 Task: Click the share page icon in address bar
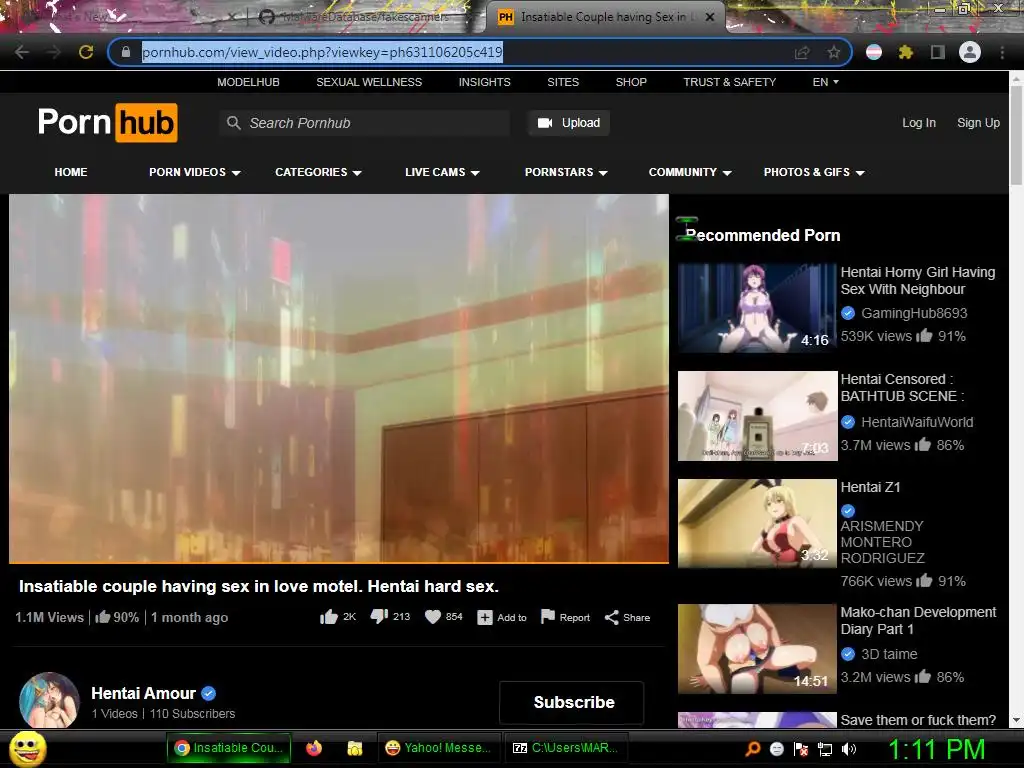[x=802, y=52]
